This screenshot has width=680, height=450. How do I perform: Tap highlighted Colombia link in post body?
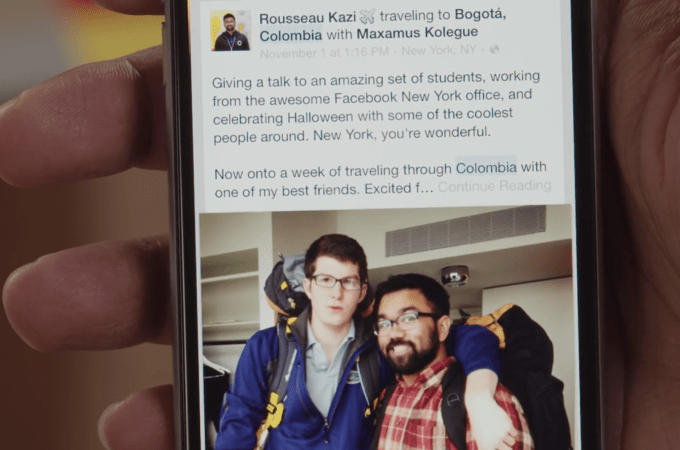coord(486,167)
